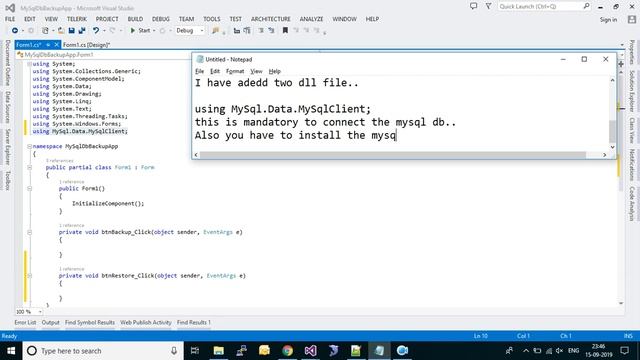The width and height of the screenshot is (640, 360).
Task: Click the notifications filter funnel icon
Action: pyautogui.click(x=488, y=6)
